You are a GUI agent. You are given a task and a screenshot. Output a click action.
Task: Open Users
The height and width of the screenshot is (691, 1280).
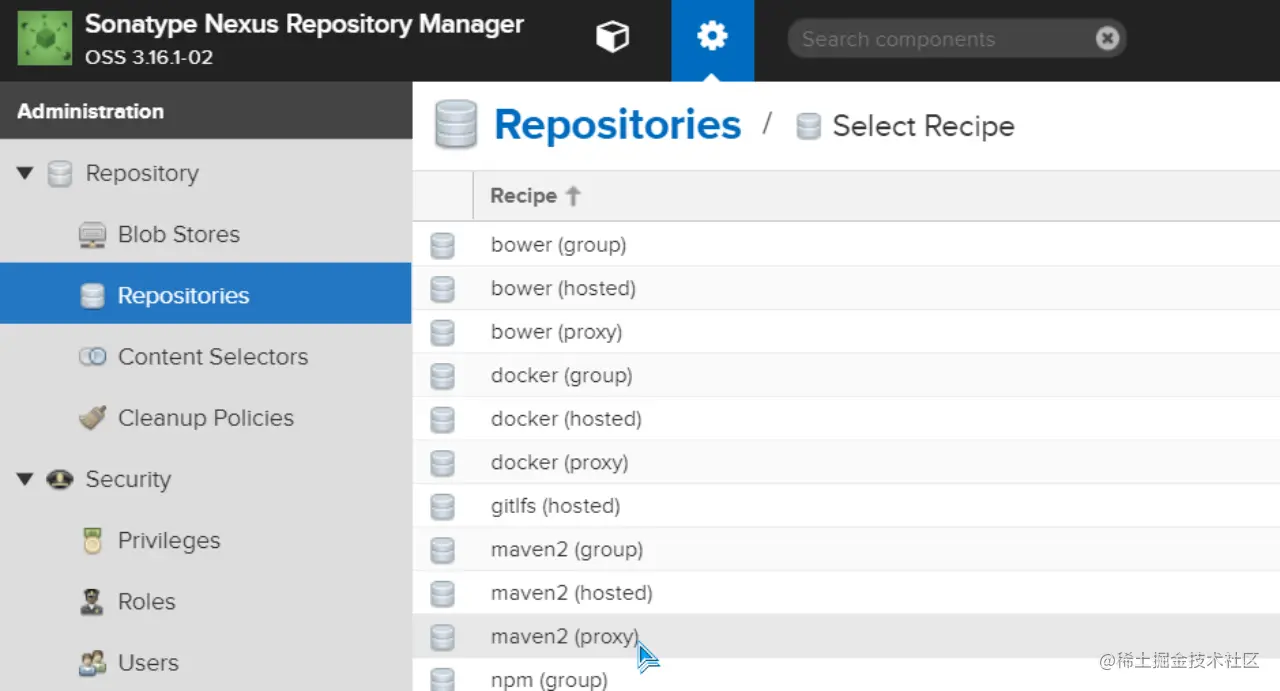[x=149, y=663]
